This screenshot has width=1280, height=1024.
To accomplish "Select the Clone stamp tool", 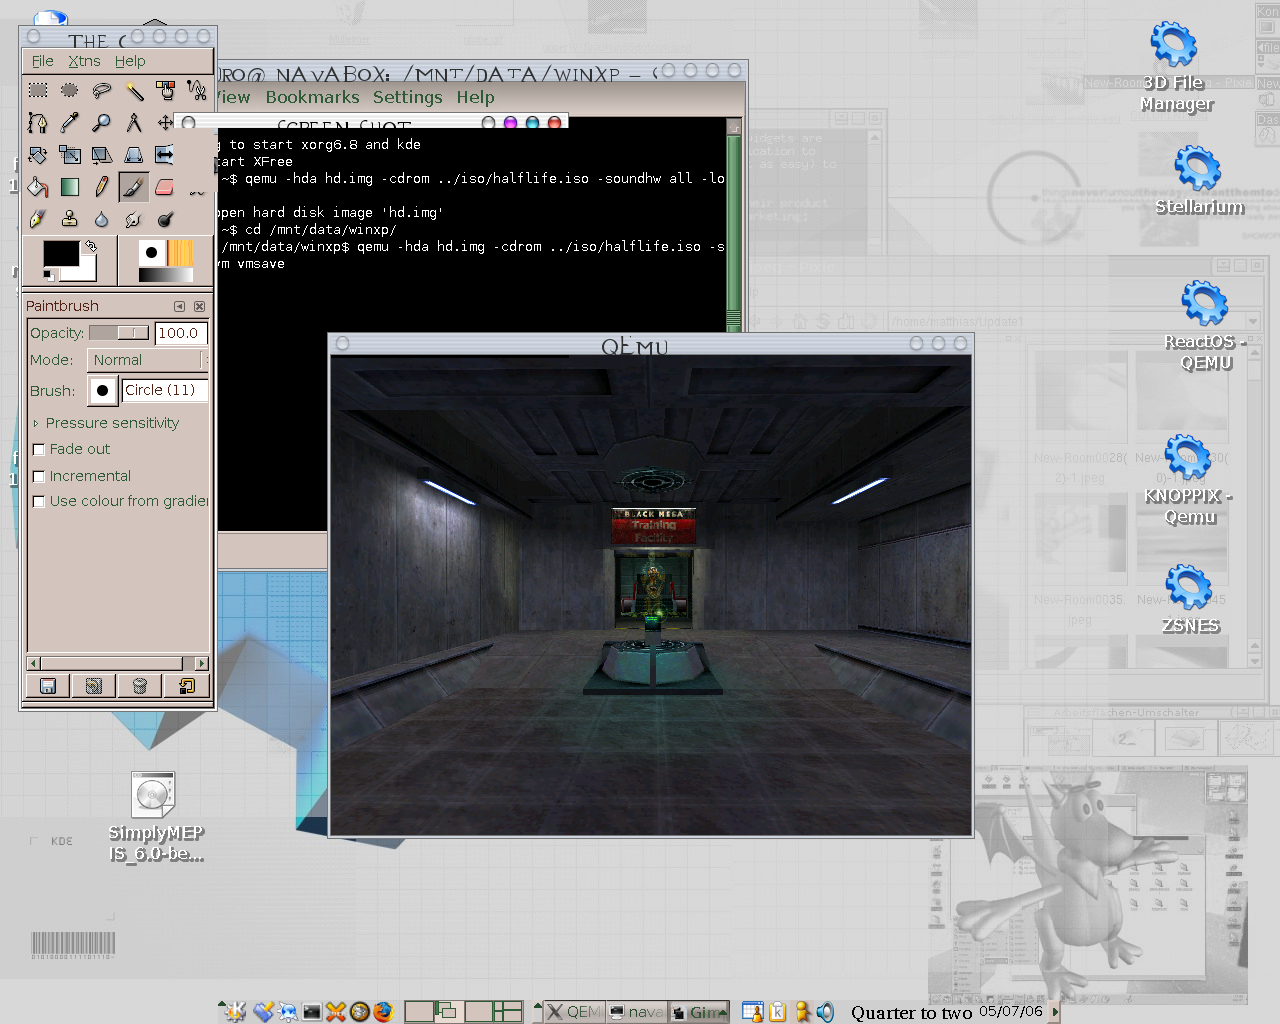I will pos(70,219).
